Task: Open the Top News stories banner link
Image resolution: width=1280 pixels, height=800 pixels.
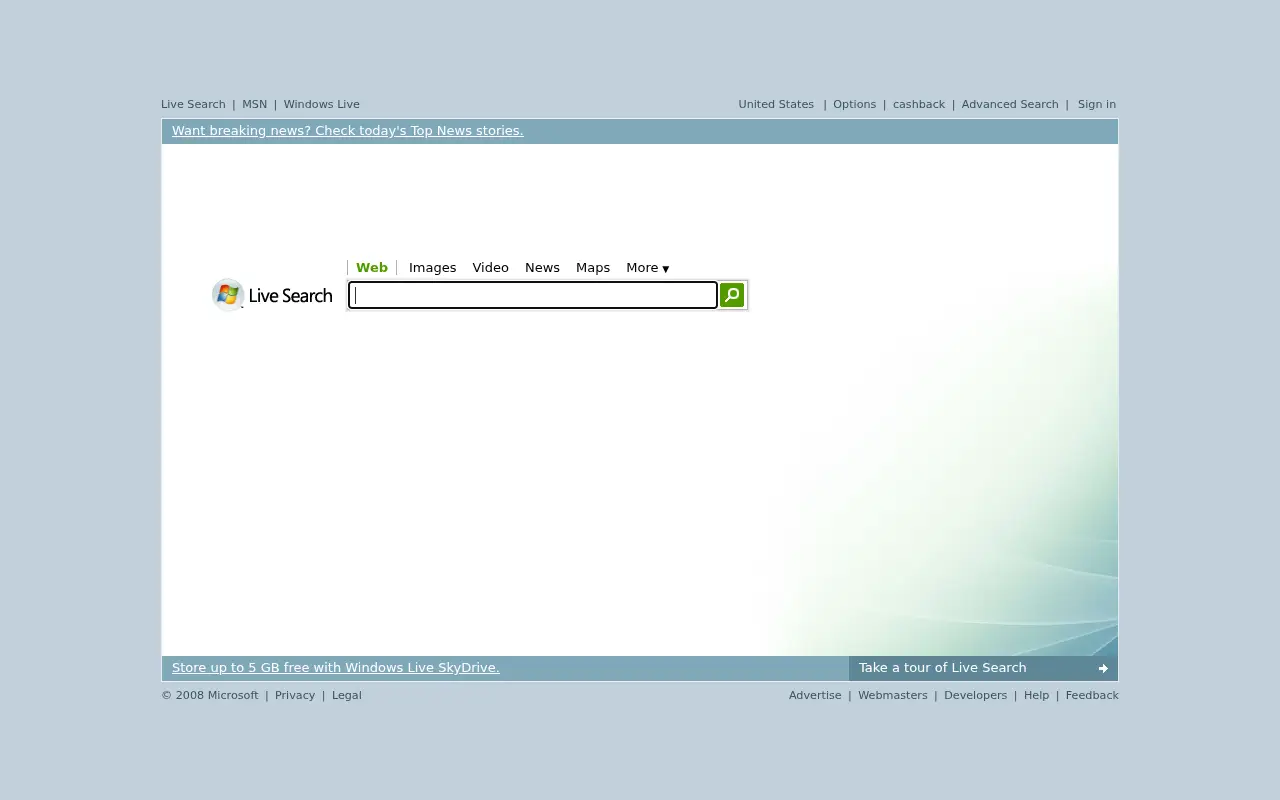Action: pos(347,131)
